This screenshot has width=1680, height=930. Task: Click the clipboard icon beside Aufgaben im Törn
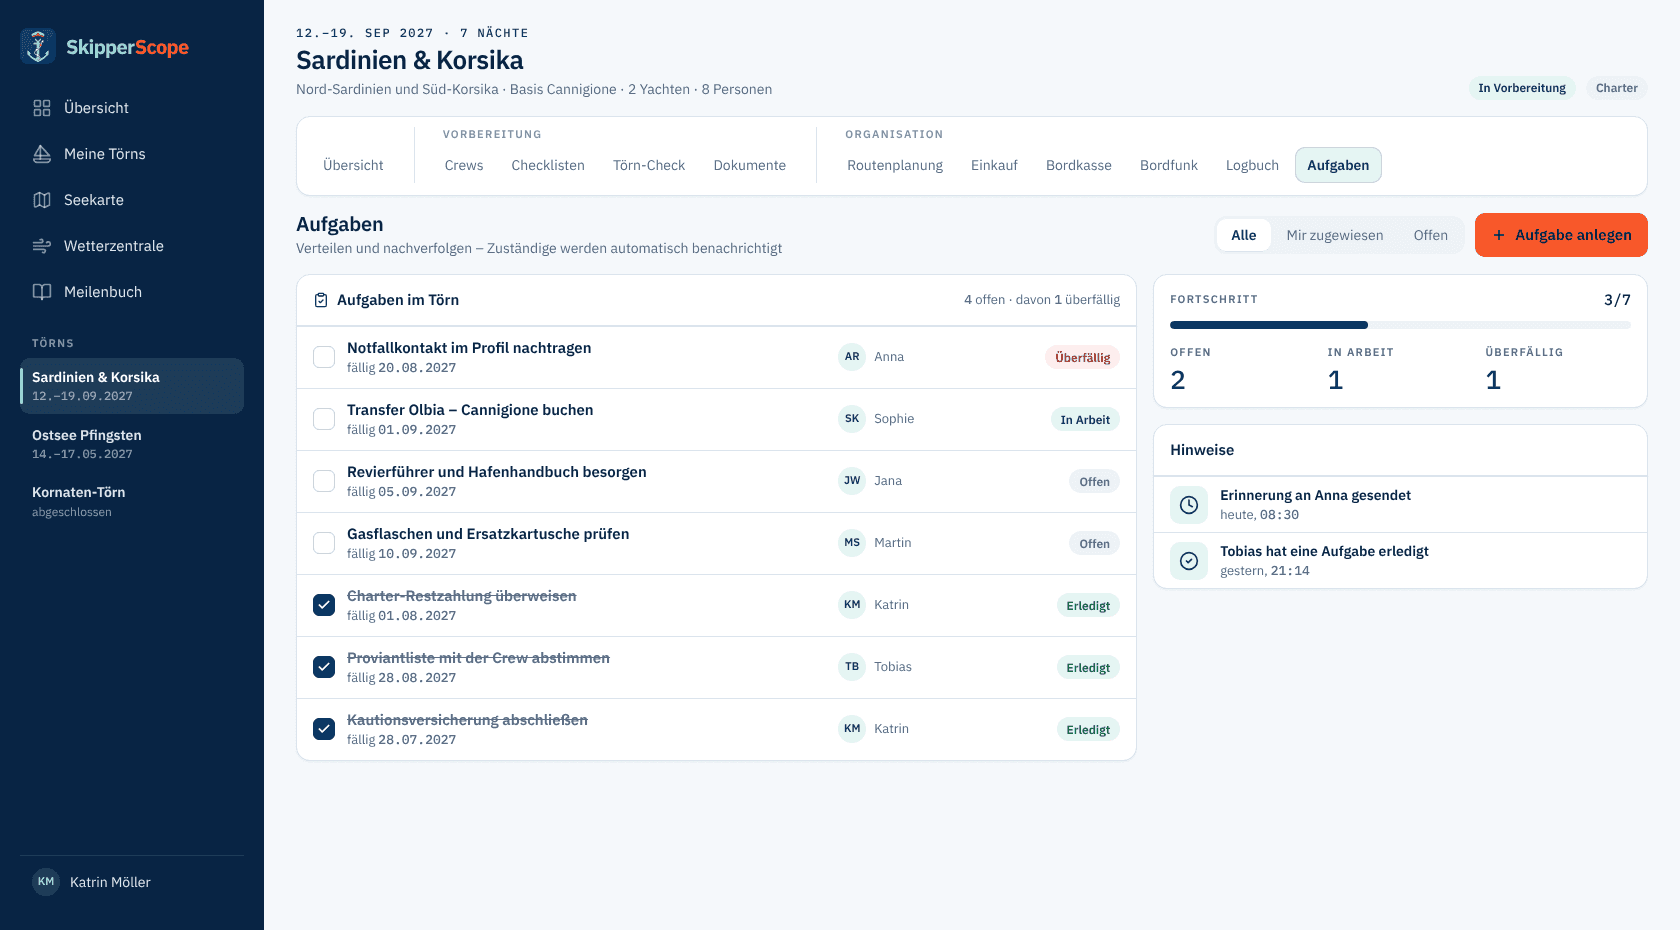coord(321,300)
